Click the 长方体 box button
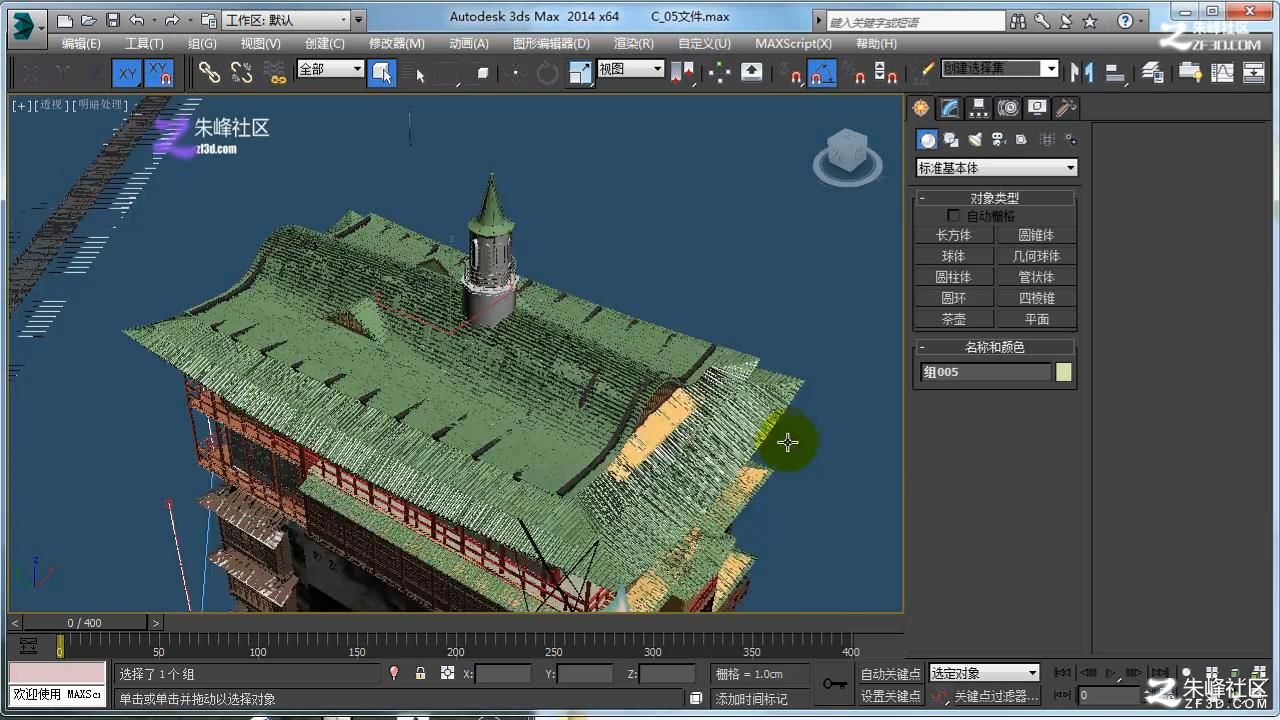1280x720 pixels. pyautogui.click(x=953, y=235)
